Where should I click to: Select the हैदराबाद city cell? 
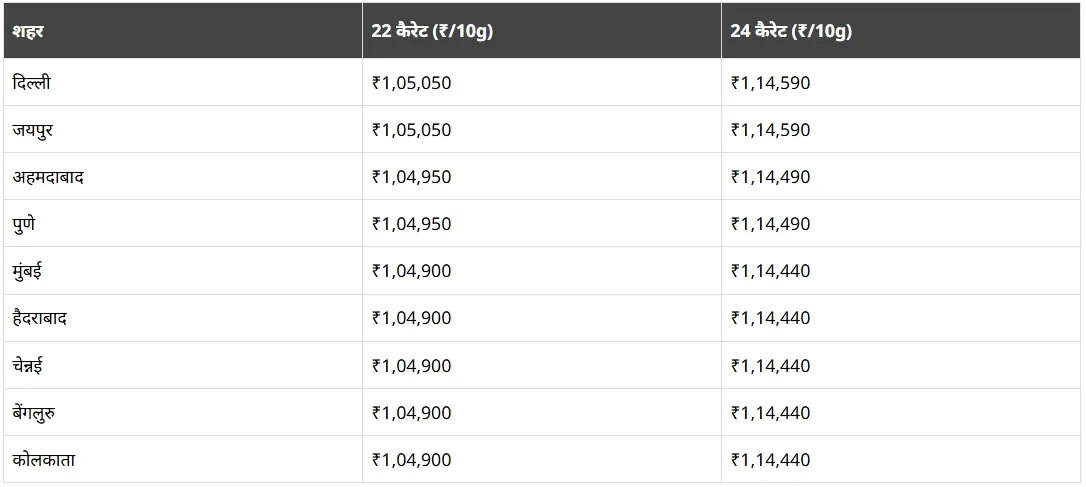pyautogui.click(x=183, y=318)
